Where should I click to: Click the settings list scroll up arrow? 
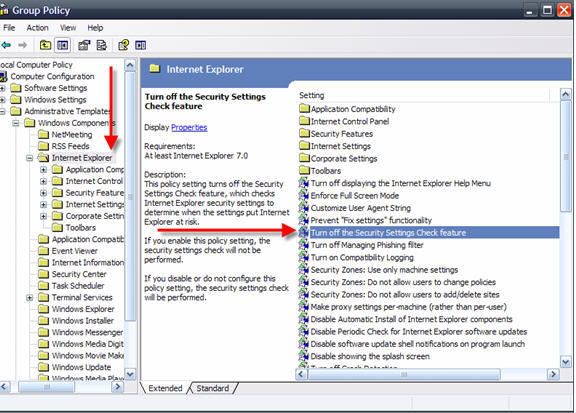(x=566, y=94)
